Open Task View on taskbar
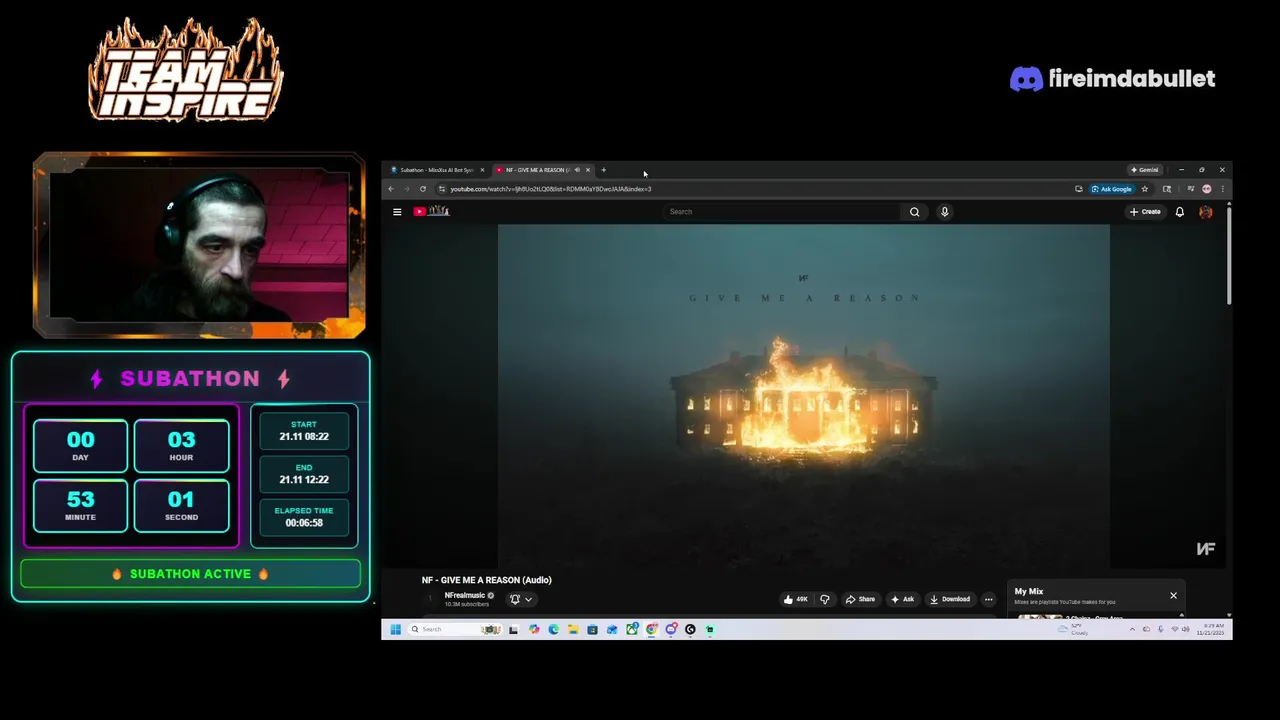 point(513,629)
